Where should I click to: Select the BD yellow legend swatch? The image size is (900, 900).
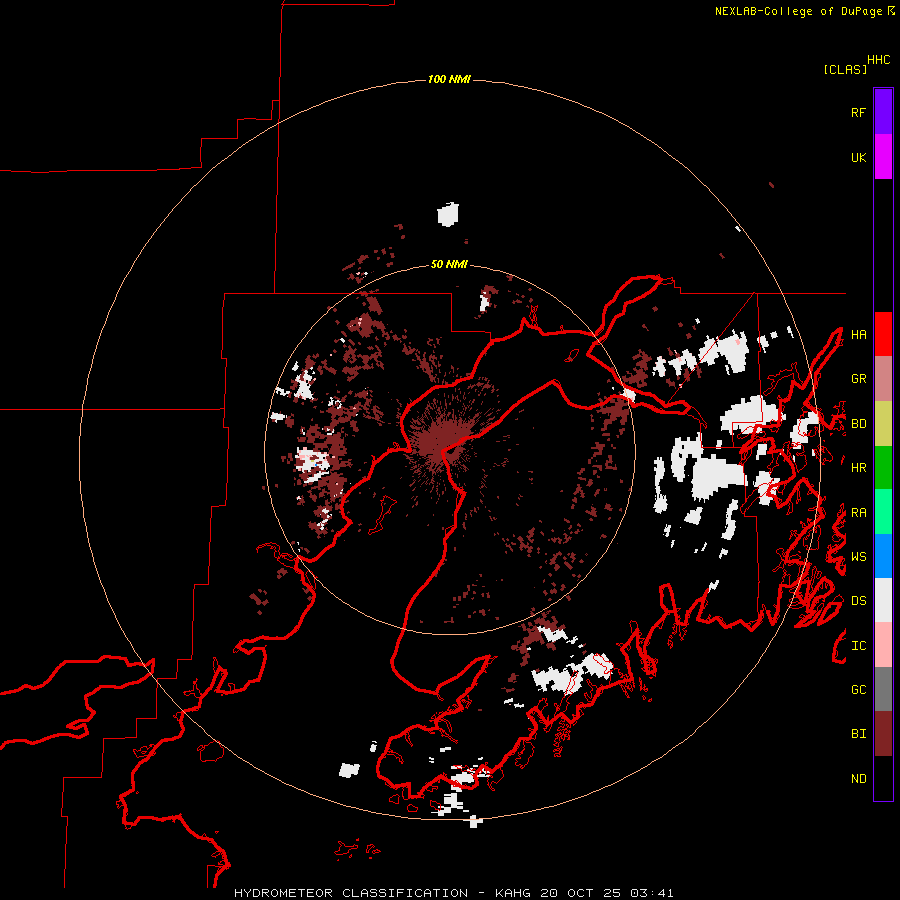click(883, 424)
